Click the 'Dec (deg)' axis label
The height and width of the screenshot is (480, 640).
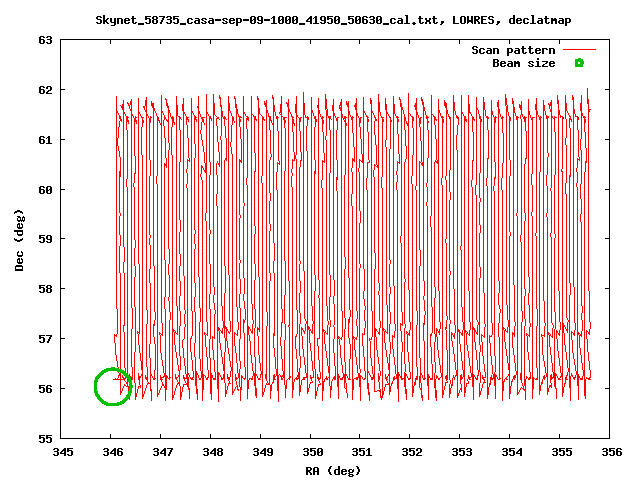point(19,240)
